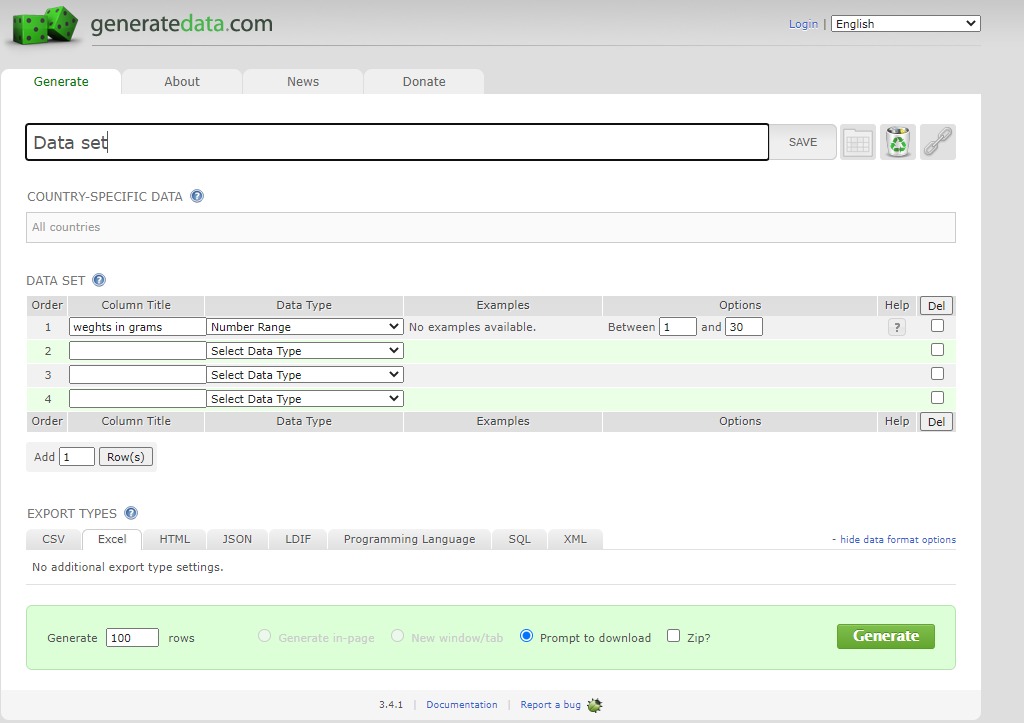Click the recycle bin reset icon
Image resolution: width=1024 pixels, height=723 pixels.
coord(898,142)
